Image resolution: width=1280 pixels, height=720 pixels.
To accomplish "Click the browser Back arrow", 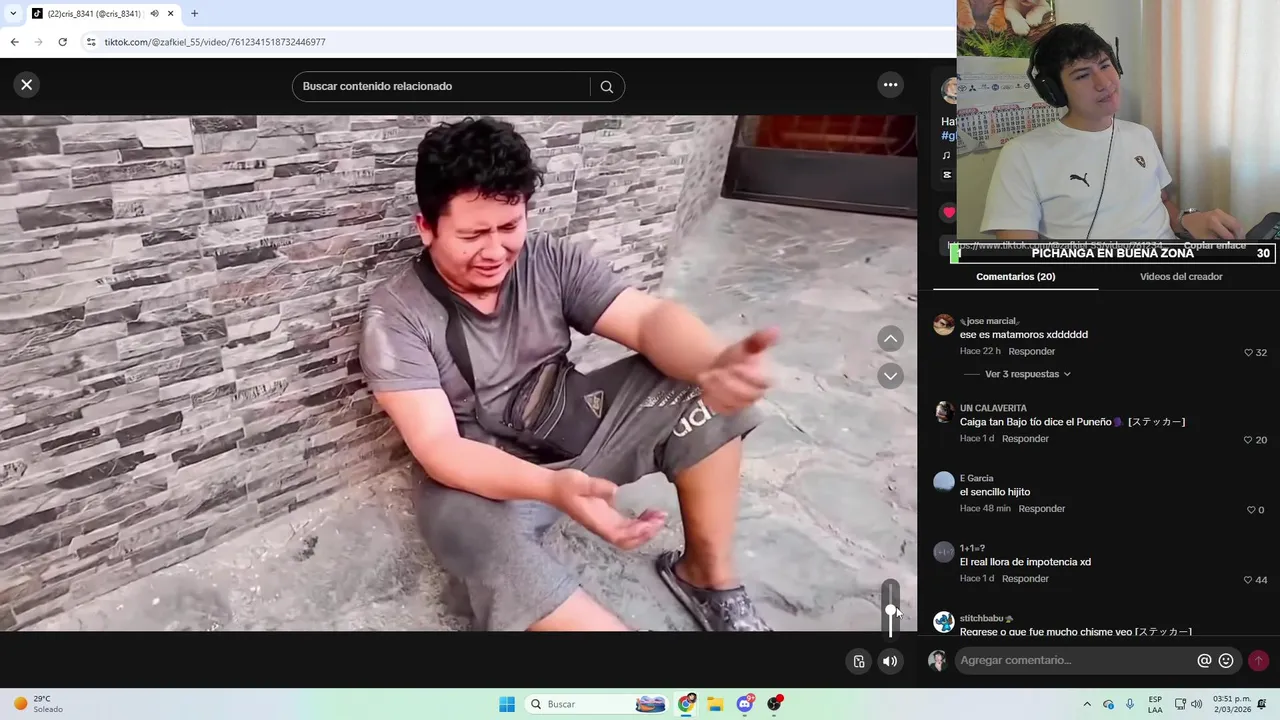I will coord(14,42).
